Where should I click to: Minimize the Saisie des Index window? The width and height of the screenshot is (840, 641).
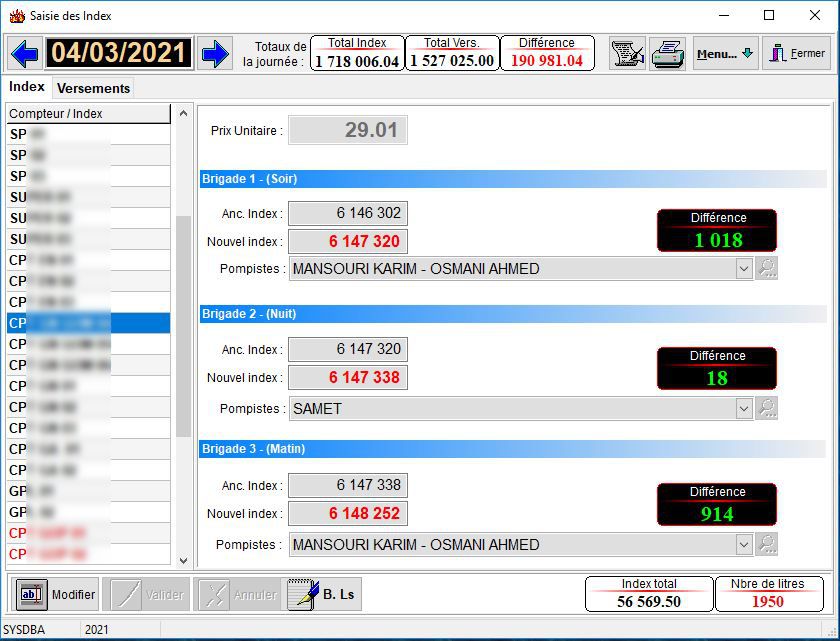(724, 16)
